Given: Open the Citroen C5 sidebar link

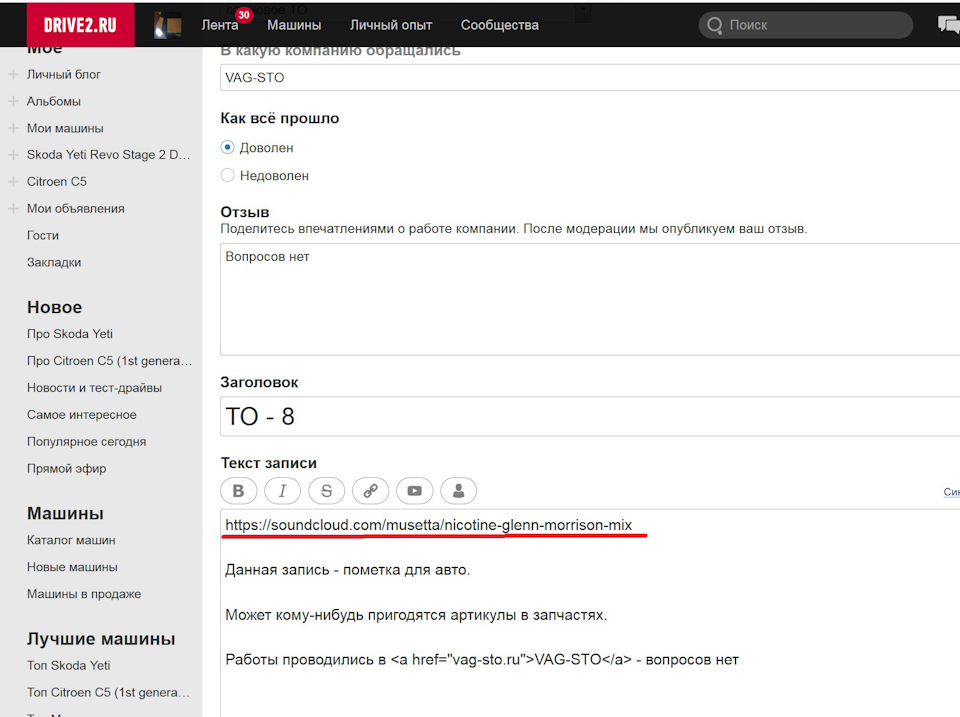Looking at the screenshot, I should (x=57, y=181).
